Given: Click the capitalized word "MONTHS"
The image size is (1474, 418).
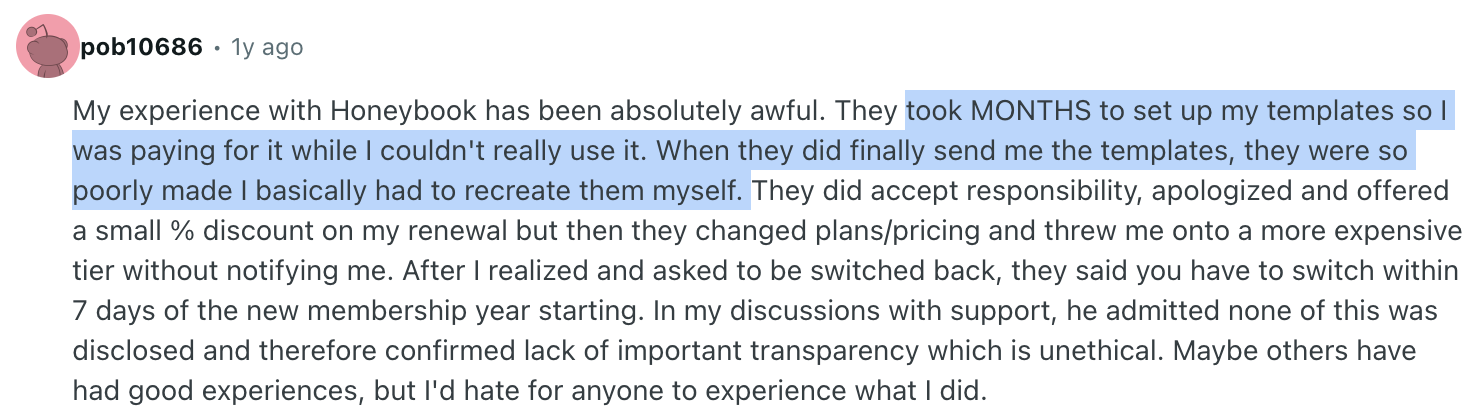Looking at the screenshot, I should [x=1024, y=110].
